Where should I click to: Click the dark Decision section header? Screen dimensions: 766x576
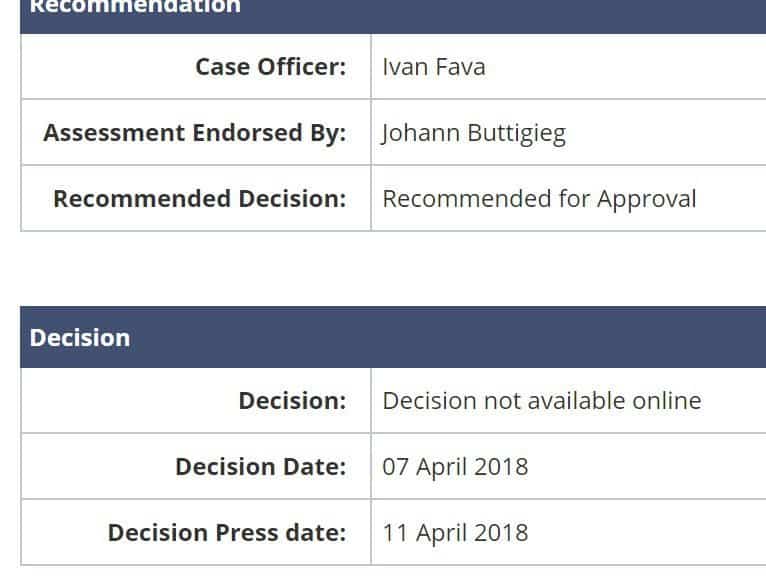80,338
